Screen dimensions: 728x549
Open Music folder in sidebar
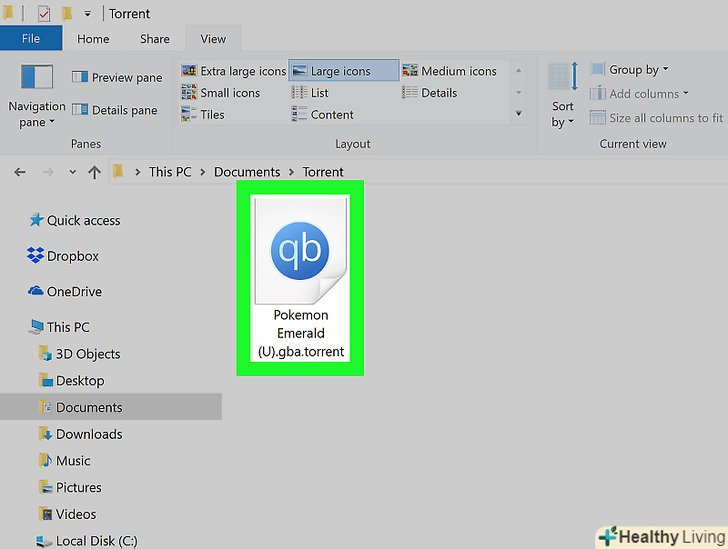click(65, 461)
